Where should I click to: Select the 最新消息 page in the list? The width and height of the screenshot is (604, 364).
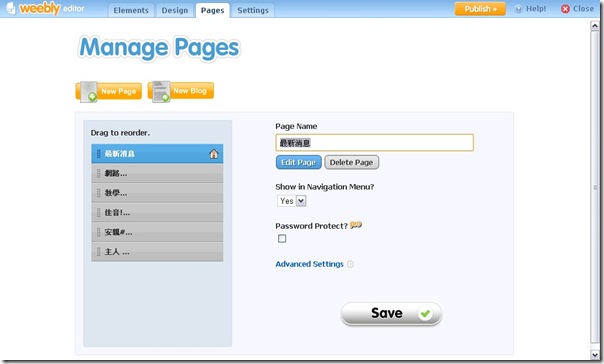coord(157,154)
